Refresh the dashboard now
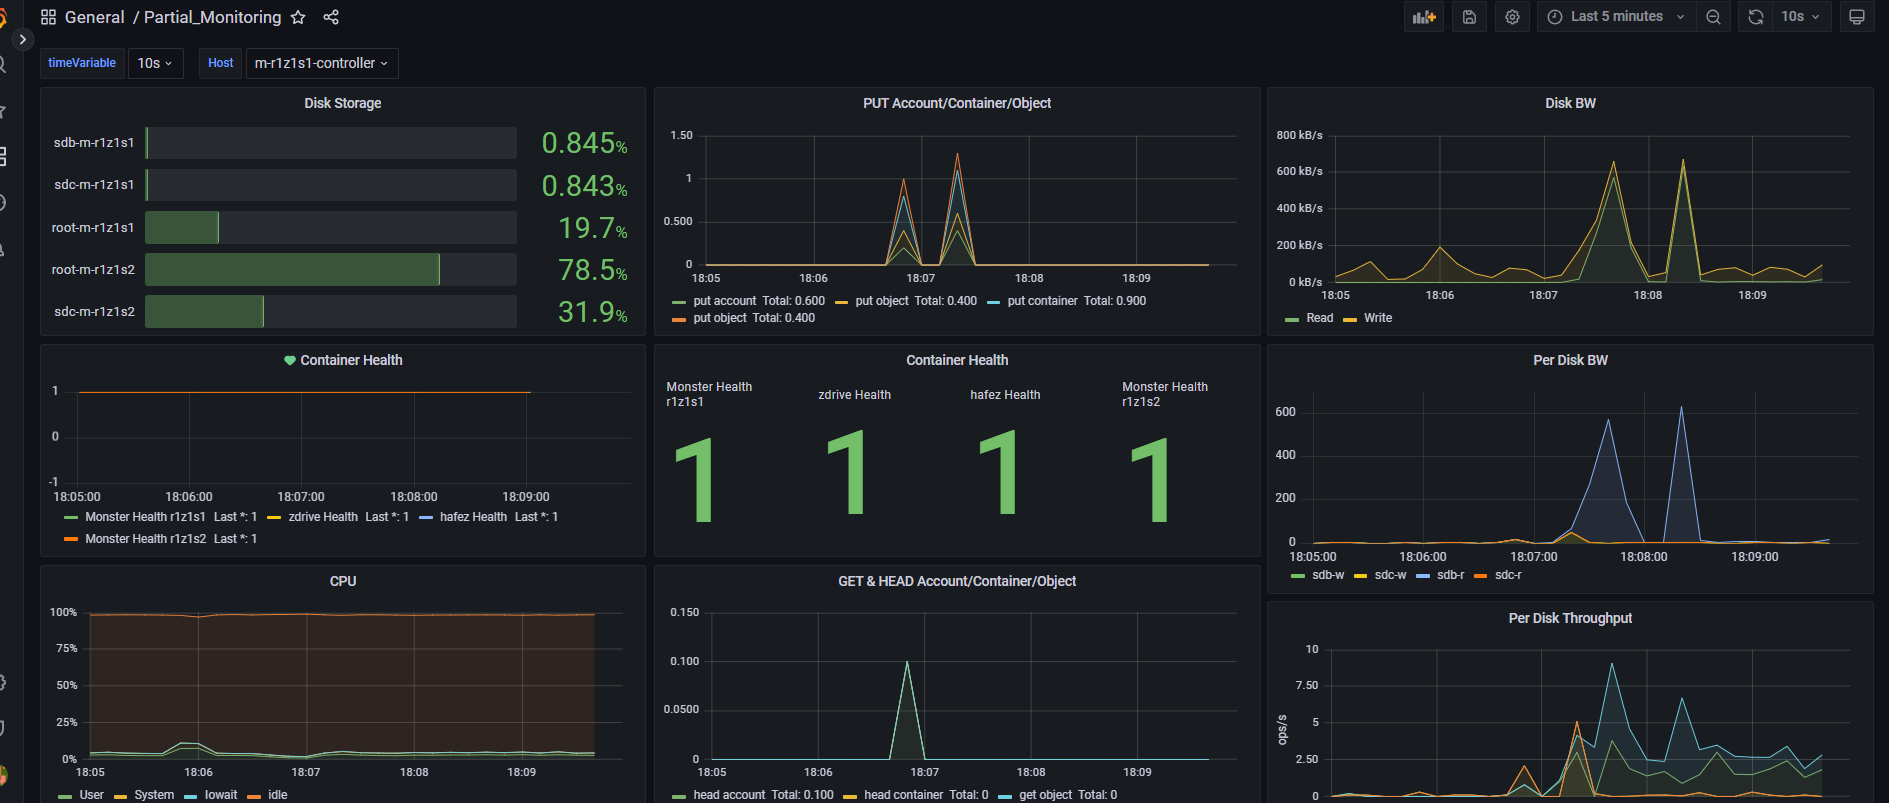The width and height of the screenshot is (1889, 803). pyautogui.click(x=1755, y=17)
